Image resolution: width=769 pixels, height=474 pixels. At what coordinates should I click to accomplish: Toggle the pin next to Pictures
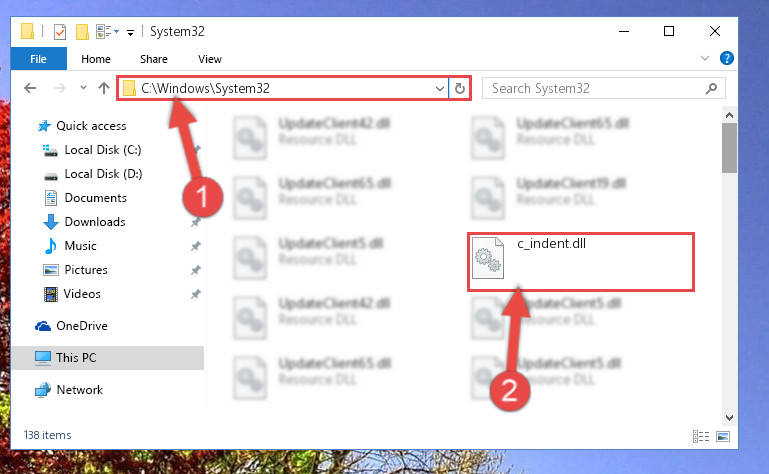(x=195, y=270)
